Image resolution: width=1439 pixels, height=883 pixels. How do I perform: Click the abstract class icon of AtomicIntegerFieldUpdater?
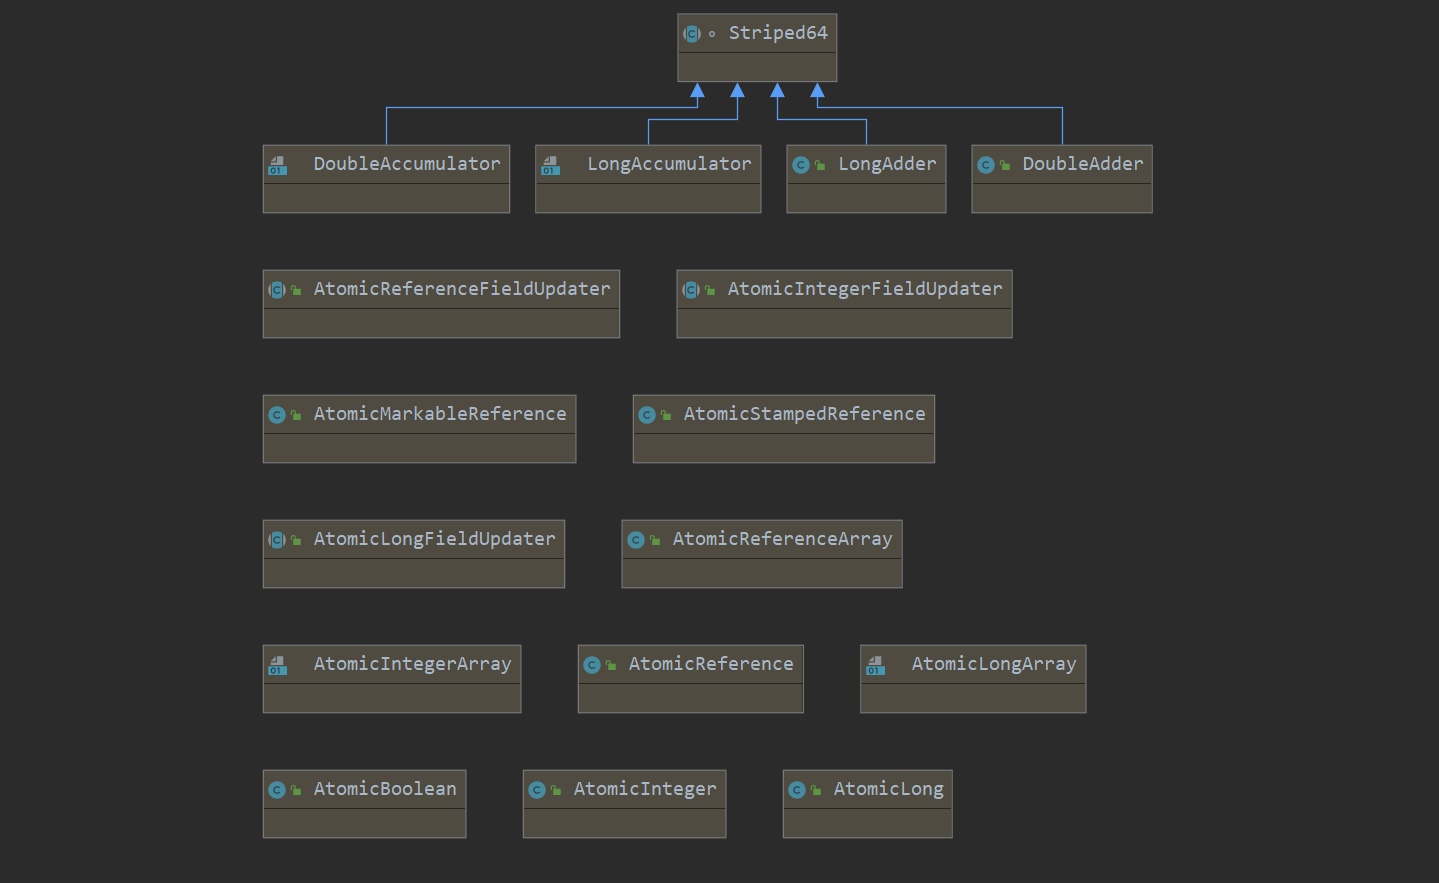click(x=691, y=290)
